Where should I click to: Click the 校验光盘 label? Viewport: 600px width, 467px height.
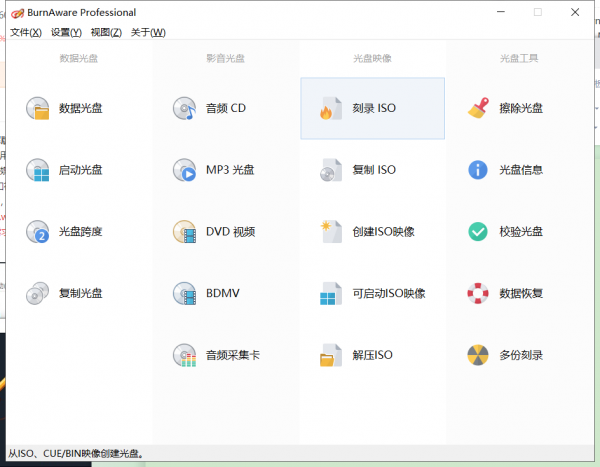click(521, 232)
